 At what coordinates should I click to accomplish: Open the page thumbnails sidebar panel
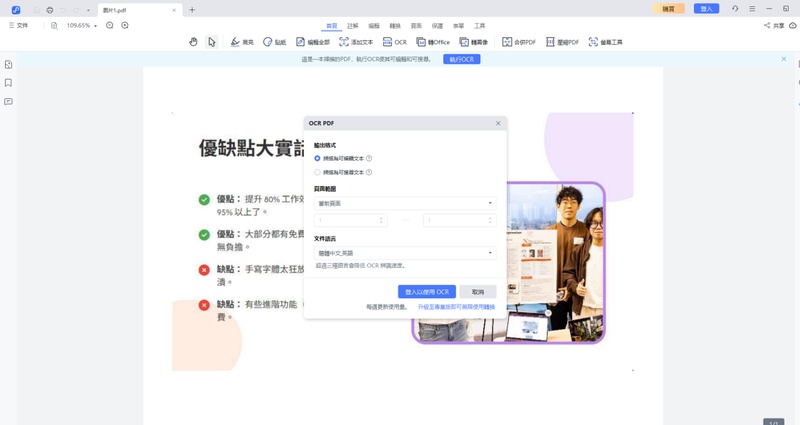[x=8, y=64]
